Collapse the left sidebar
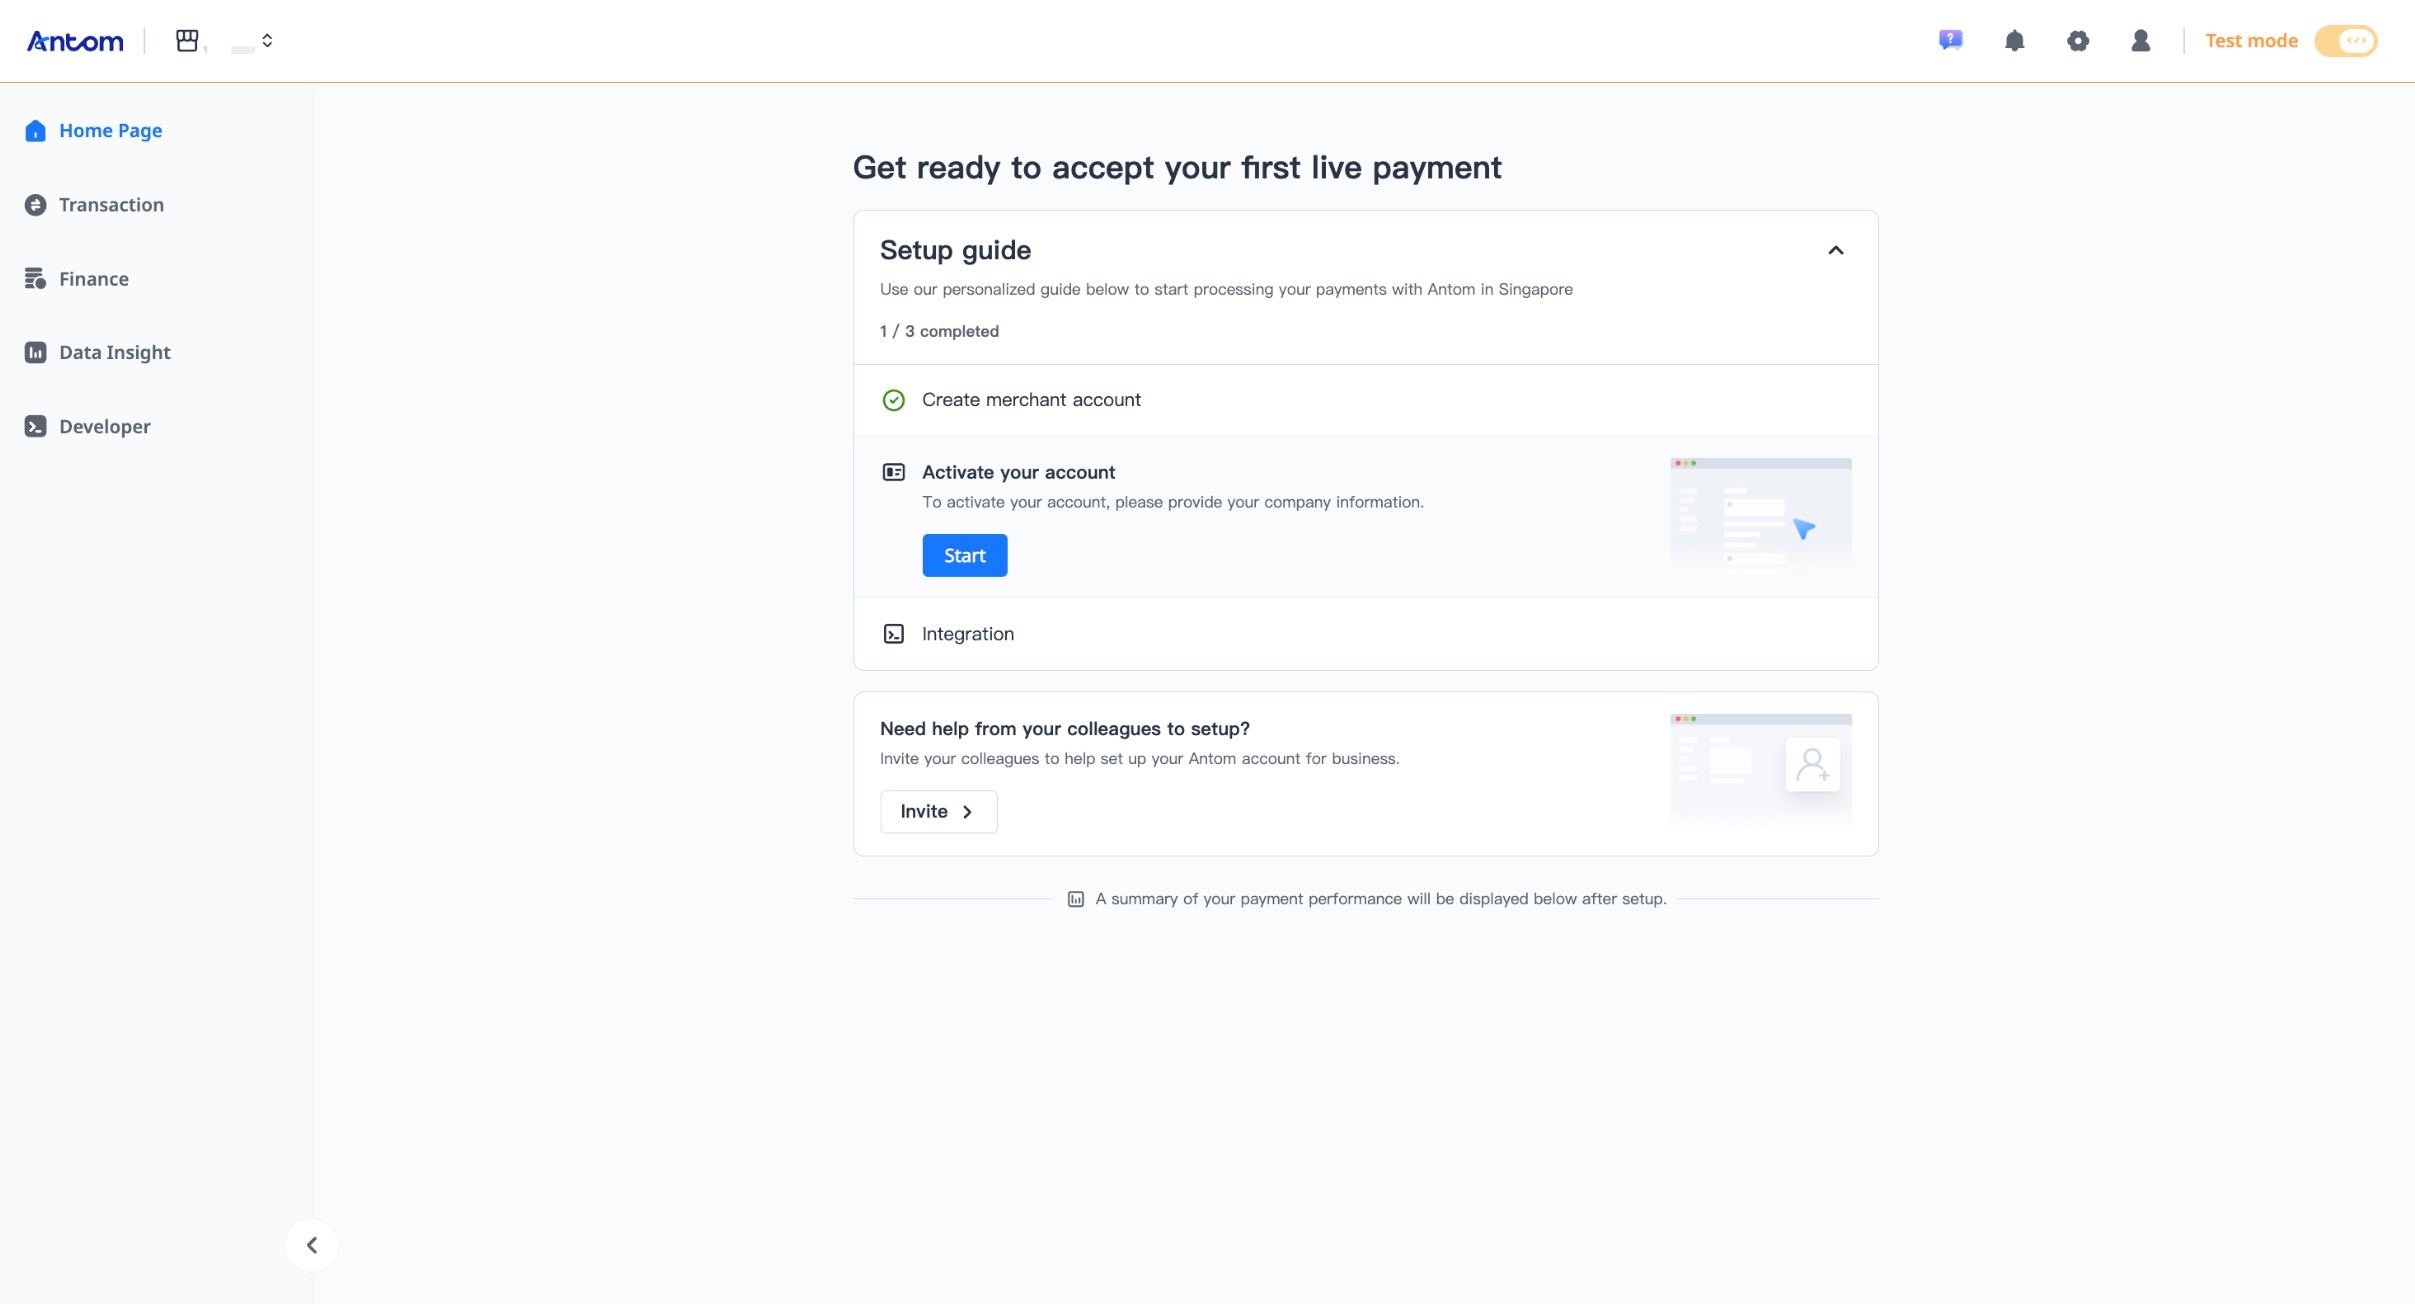The height and width of the screenshot is (1304, 2415). pyautogui.click(x=312, y=1245)
